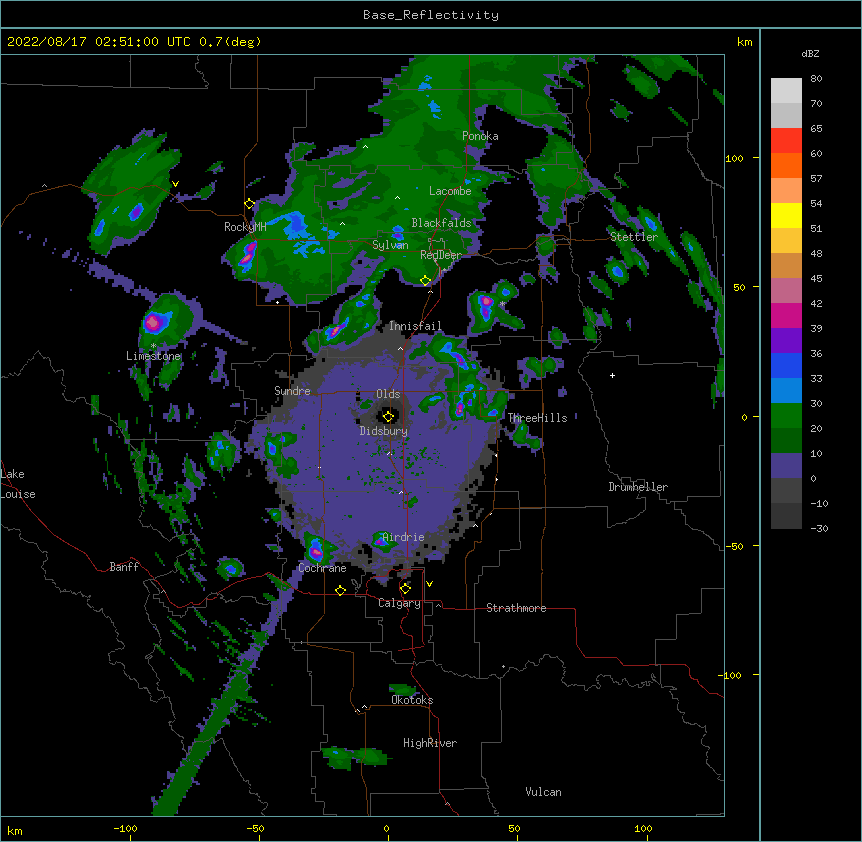The width and height of the screenshot is (862, 842).
Task: Click the RockyMH label
Action: [245, 227]
